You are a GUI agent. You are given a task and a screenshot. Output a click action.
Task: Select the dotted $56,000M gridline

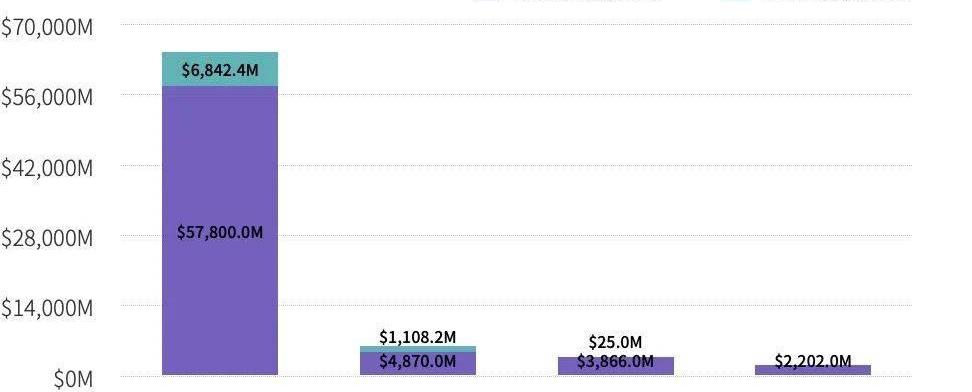516,95
